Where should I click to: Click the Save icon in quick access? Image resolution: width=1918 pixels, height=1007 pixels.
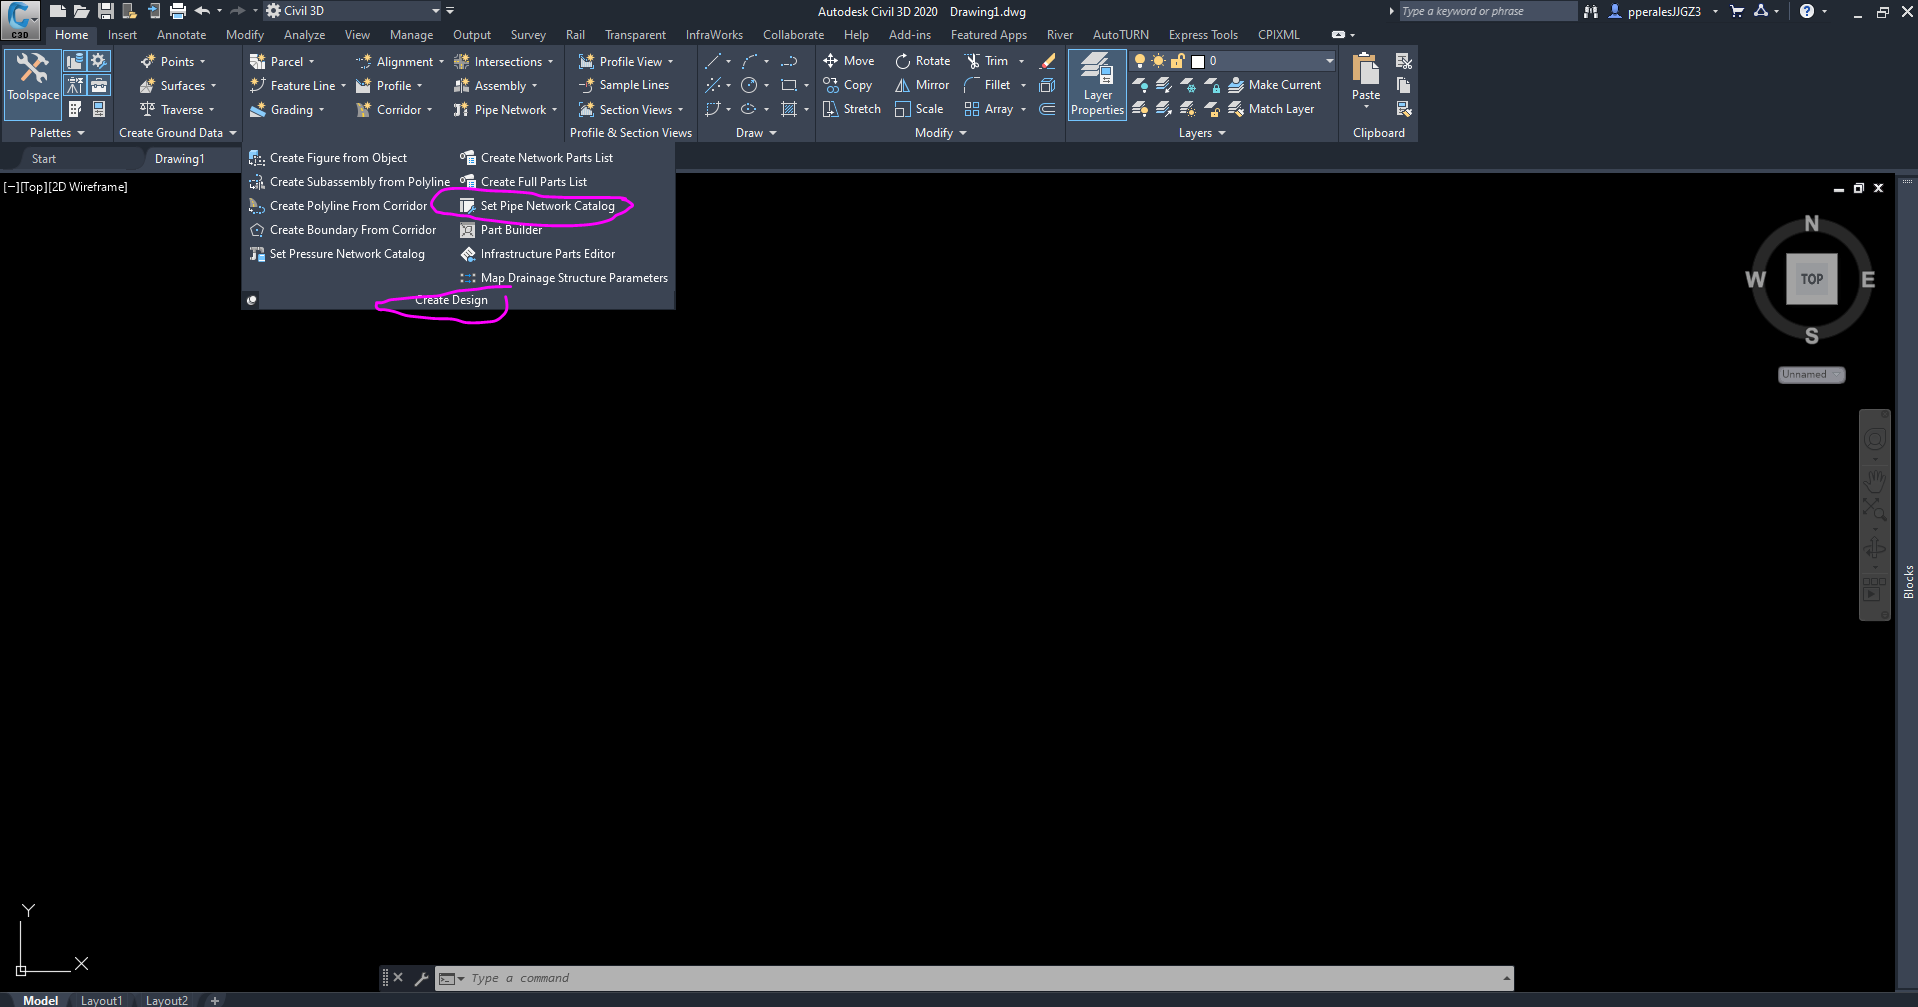pyautogui.click(x=105, y=11)
